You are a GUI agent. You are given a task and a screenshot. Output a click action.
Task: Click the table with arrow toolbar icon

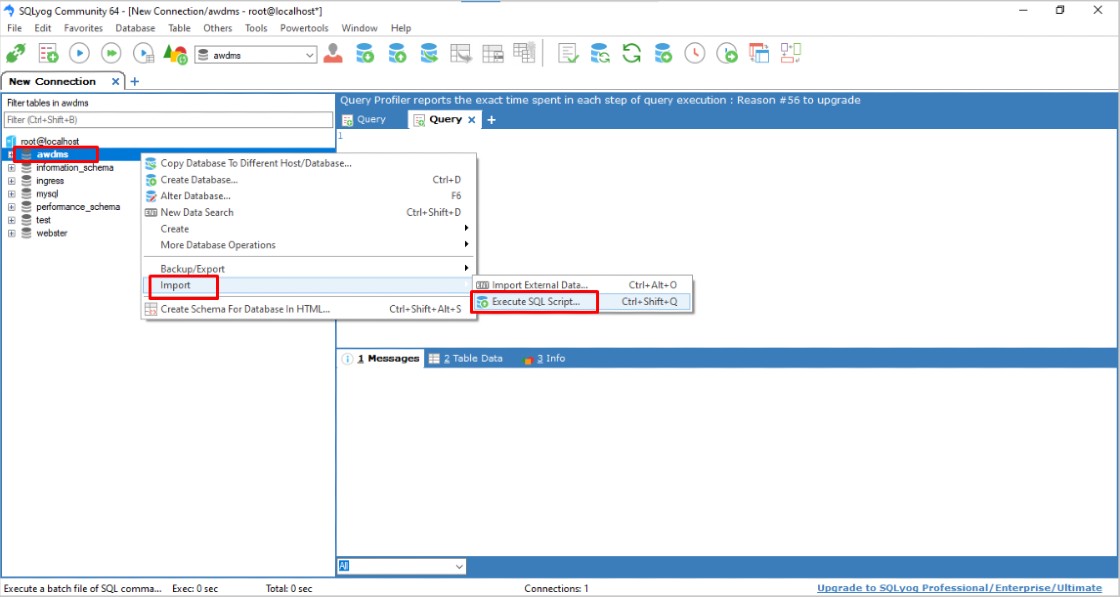click(x=461, y=54)
